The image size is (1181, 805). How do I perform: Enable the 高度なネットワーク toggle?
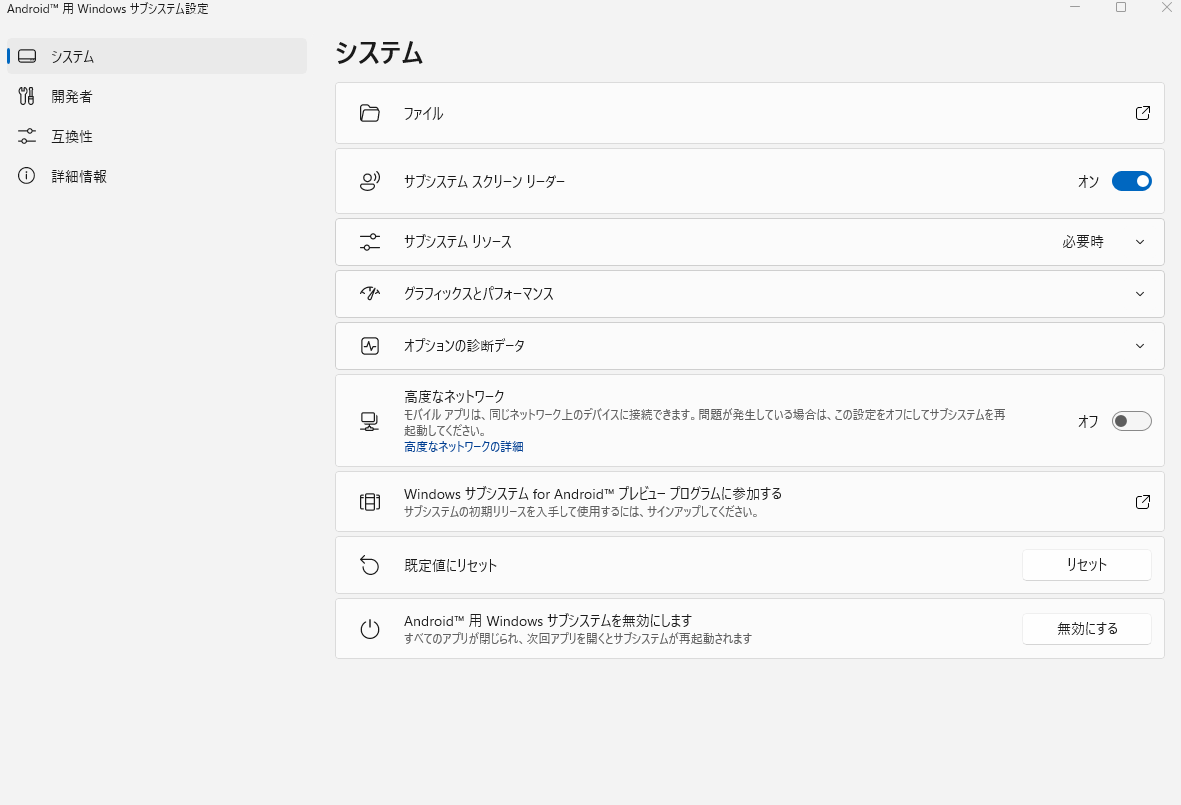pyautogui.click(x=1131, y=421)
